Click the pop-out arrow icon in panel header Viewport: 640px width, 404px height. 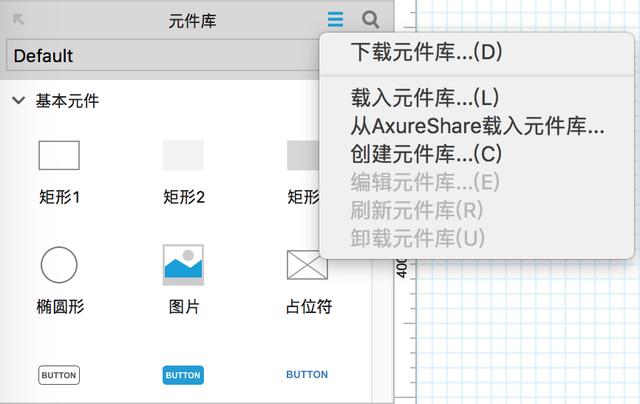pos(18,19)
